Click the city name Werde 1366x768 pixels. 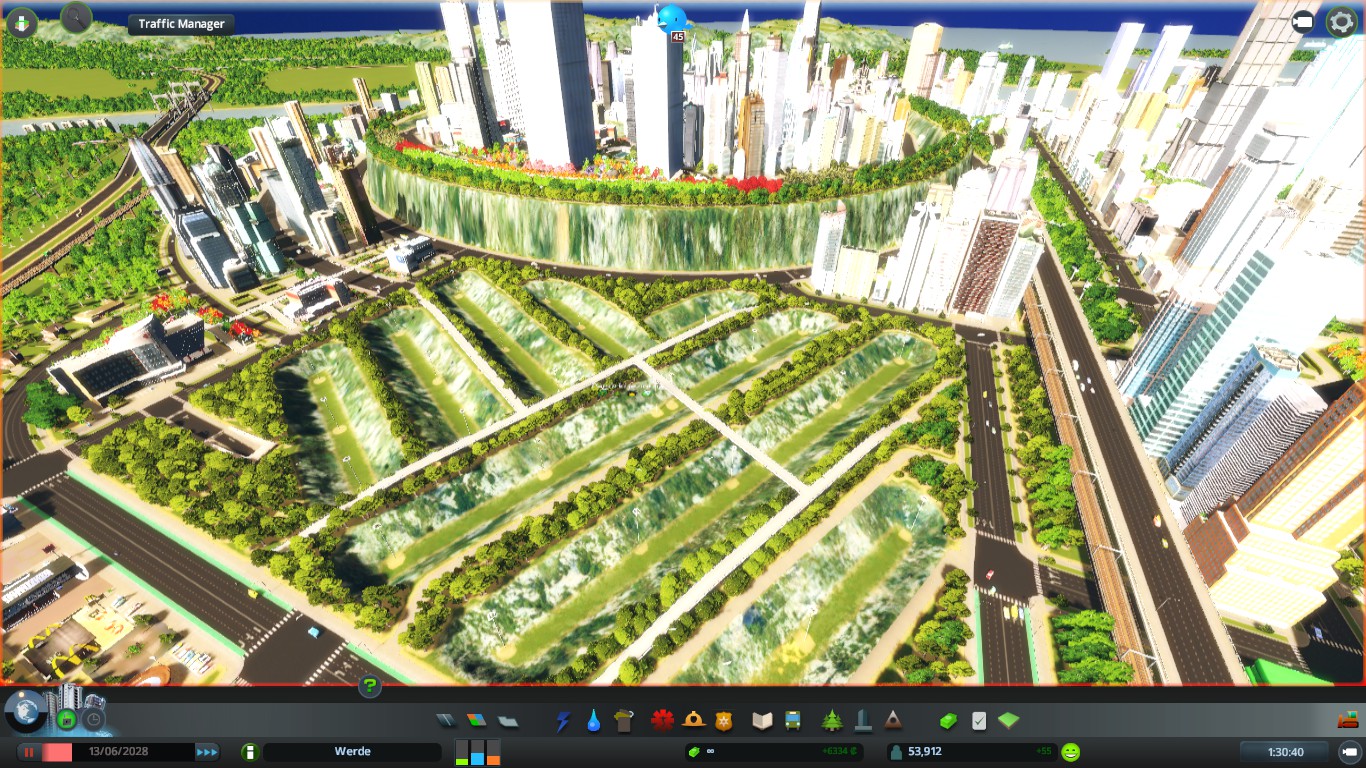point(352,752)
